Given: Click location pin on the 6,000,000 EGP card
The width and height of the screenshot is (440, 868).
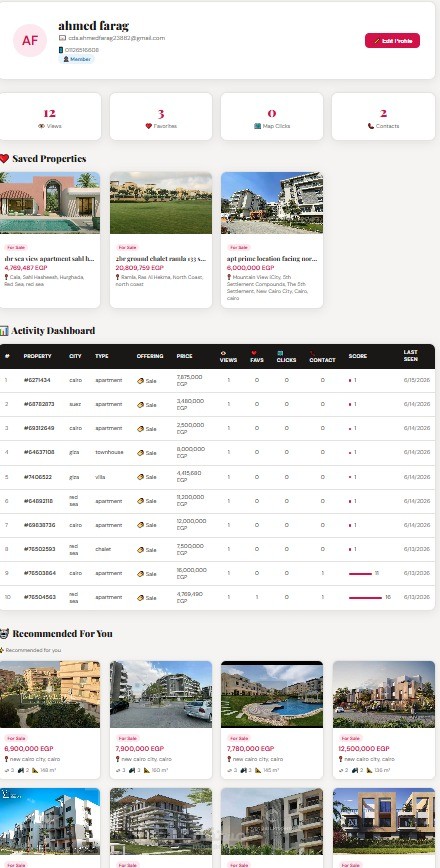Looking at the screenshot, I should 229,277.
